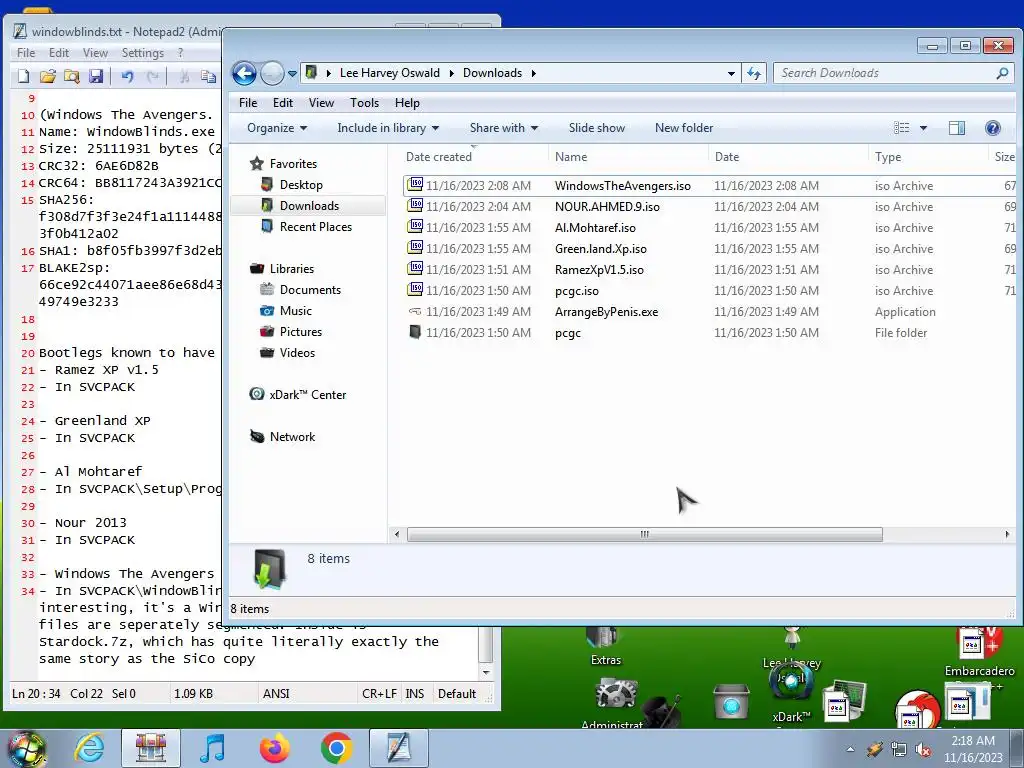Click the muted volume tray icon

point(923,750)
